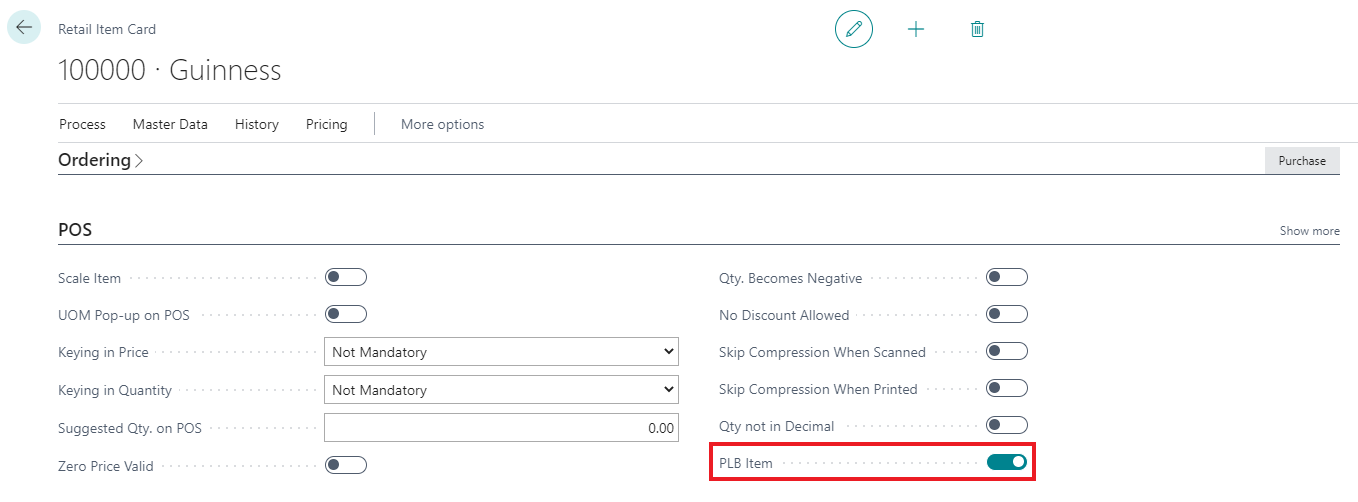Enable Zero Price Valid switch
Viewport: 1358px width, 502px height.
[346, 465]
